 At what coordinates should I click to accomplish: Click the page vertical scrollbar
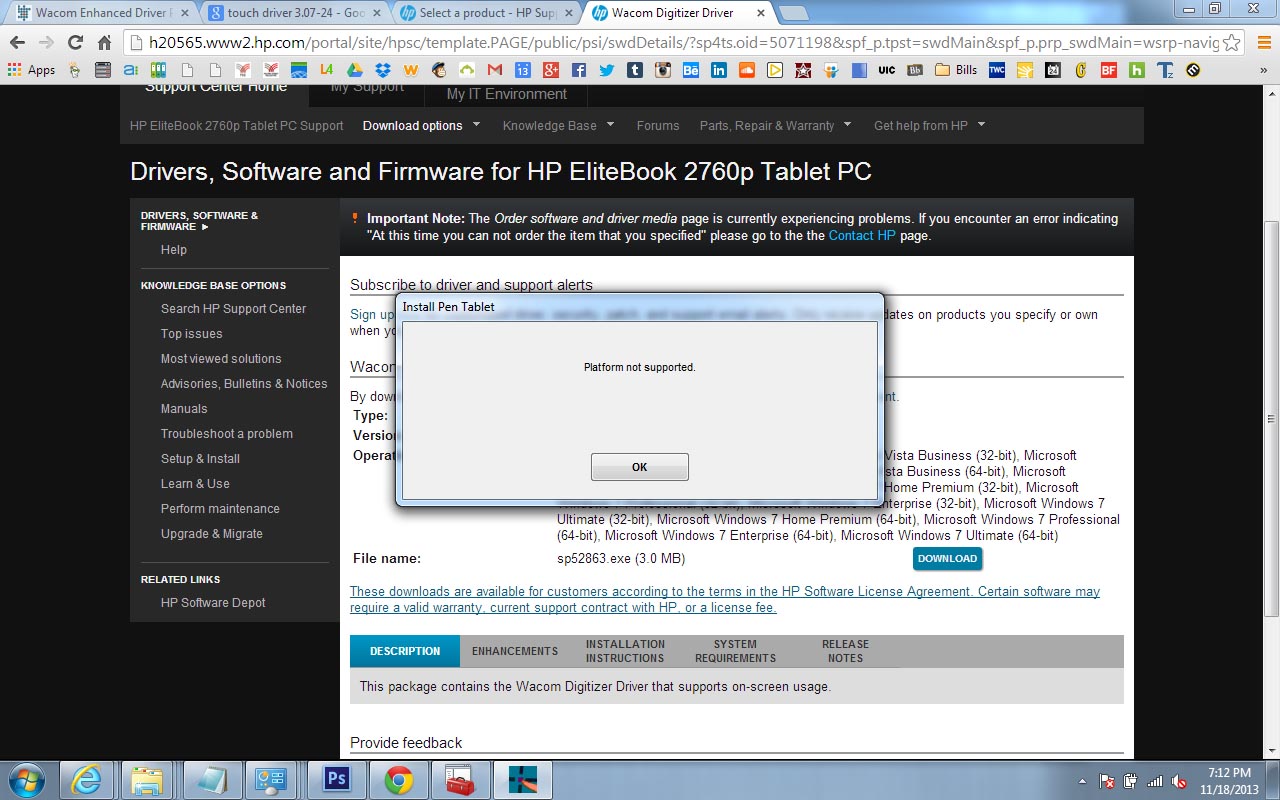click(1271, 420)
